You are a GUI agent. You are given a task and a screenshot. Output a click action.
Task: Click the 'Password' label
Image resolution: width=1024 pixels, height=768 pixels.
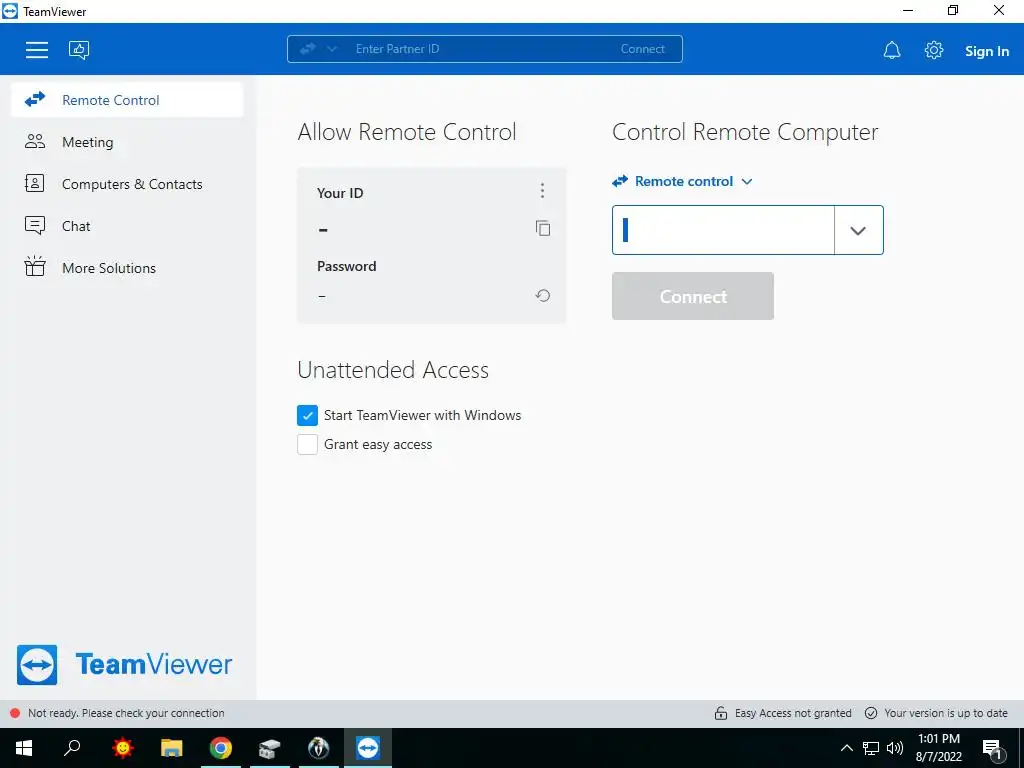(347, 266)
